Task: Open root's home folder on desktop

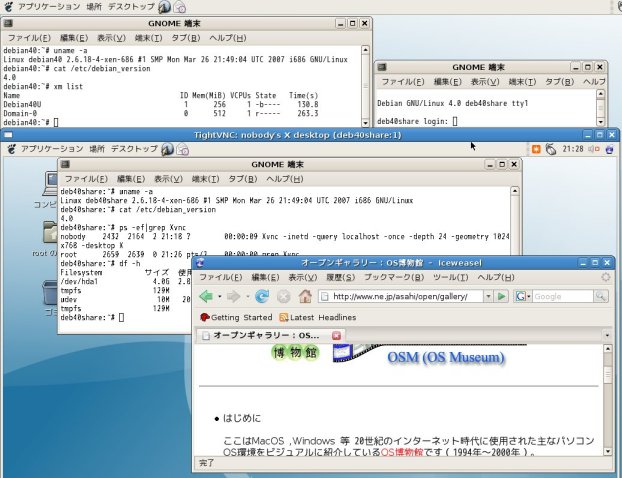Action: pos(50,232)
